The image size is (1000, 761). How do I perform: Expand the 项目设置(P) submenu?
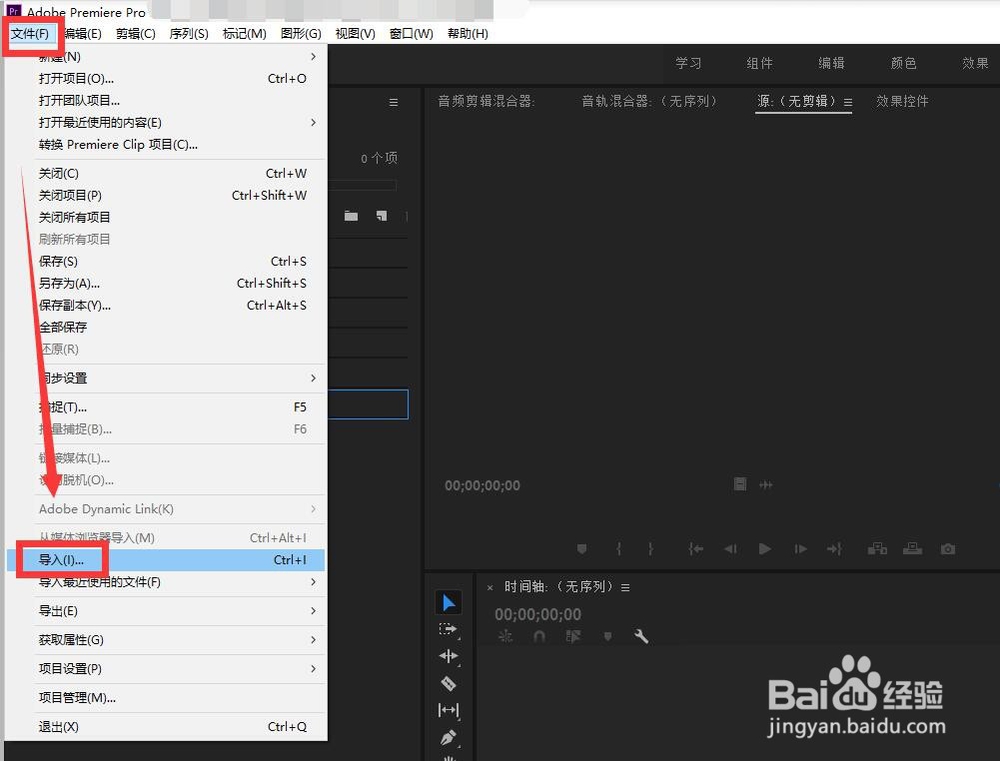pyautogui.click(x=166, y=669)
